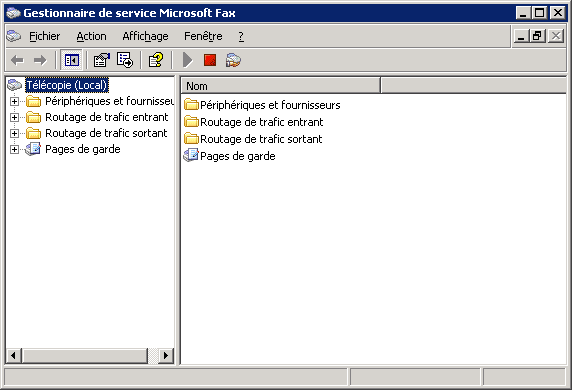Viewport: 572px width, 390px height.
Task: Stop the fax service with red square
Action: [x=210, y=60]
